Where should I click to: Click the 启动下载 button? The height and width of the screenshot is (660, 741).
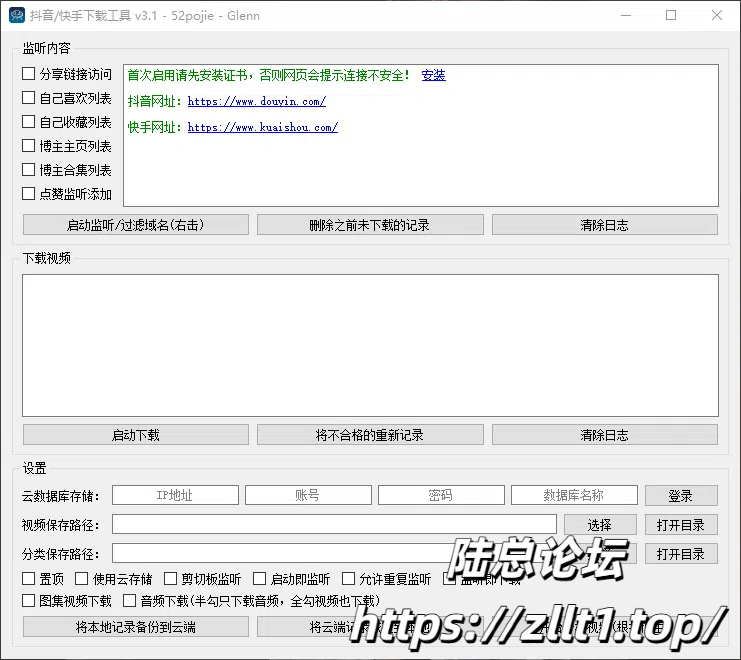tap(136, 435)
